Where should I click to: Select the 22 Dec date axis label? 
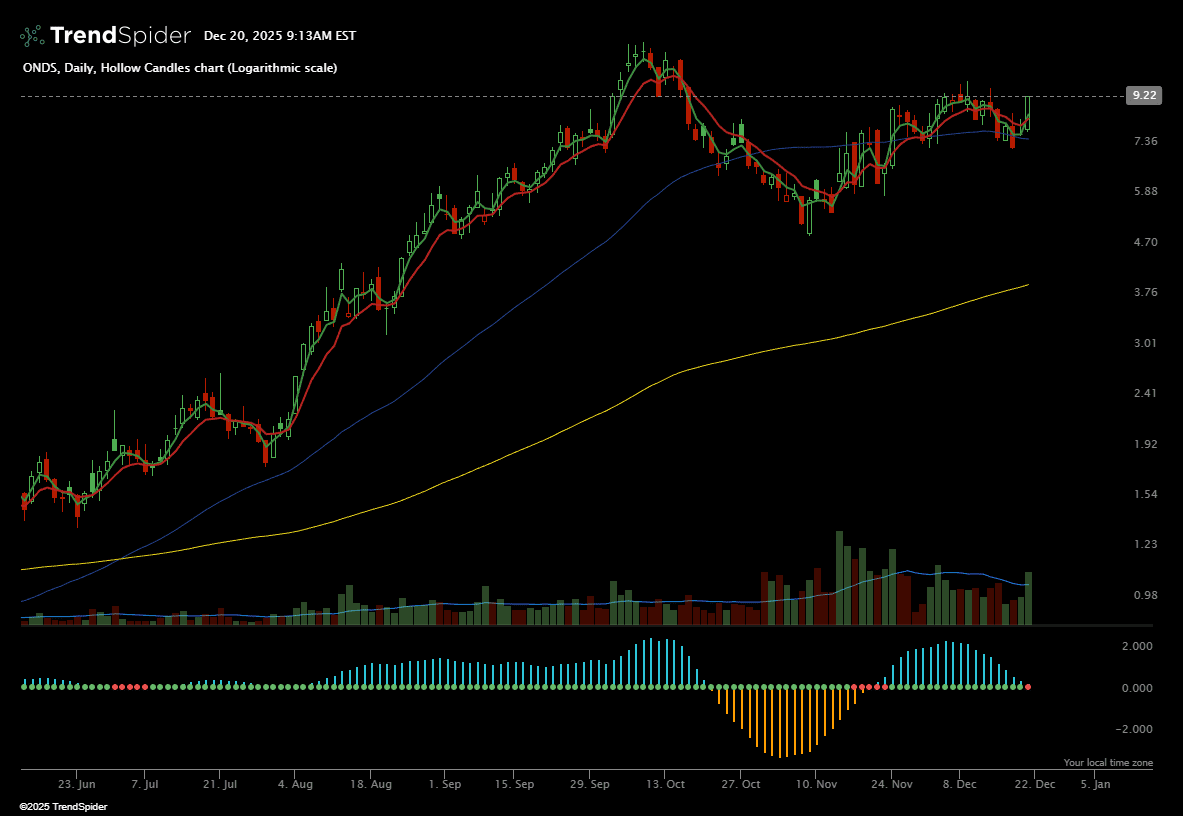coord(1035,786)
